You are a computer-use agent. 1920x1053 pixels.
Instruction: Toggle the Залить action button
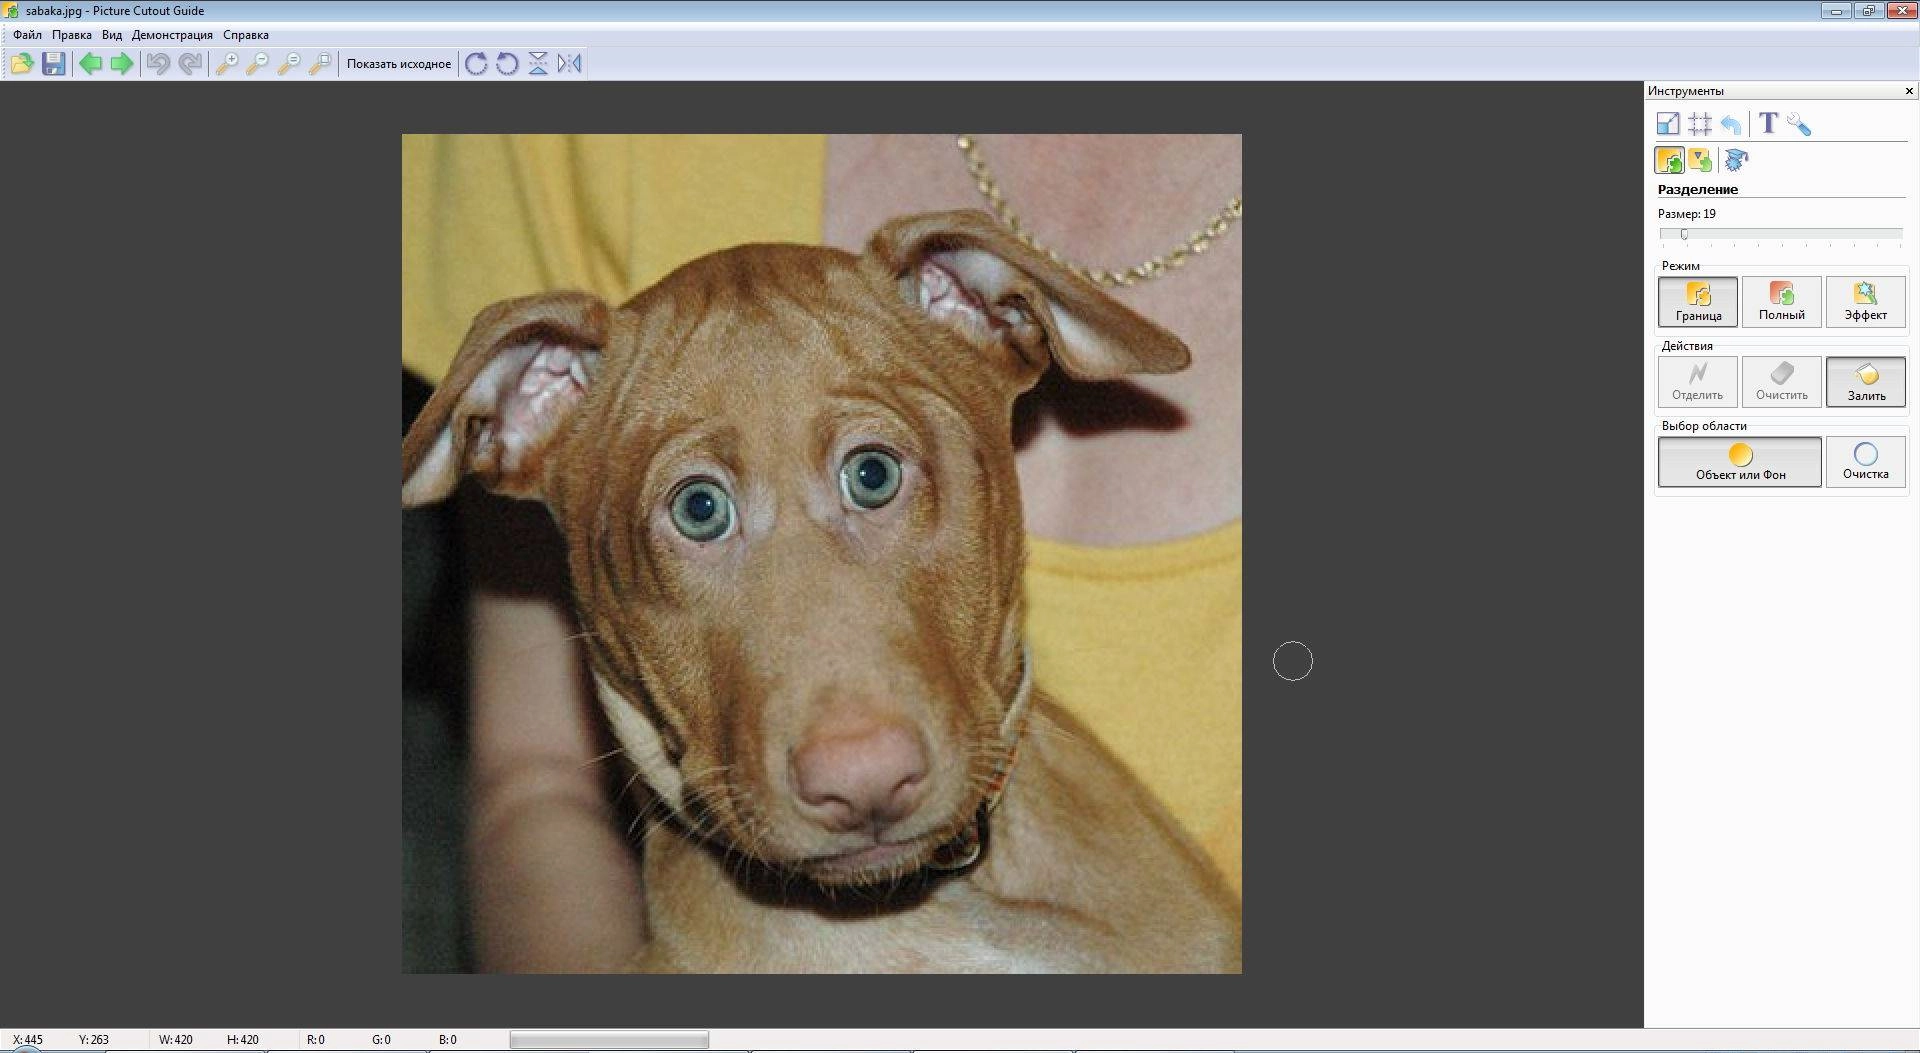[x=1865, y=381]
